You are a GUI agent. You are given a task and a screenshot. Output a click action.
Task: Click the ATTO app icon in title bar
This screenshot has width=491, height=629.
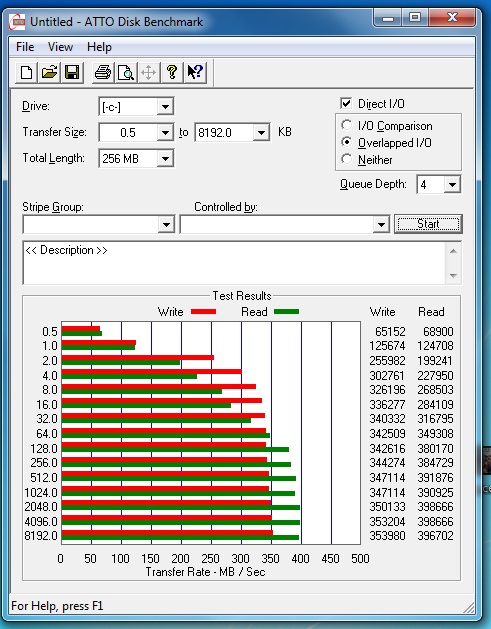click(x=17, y=22)
